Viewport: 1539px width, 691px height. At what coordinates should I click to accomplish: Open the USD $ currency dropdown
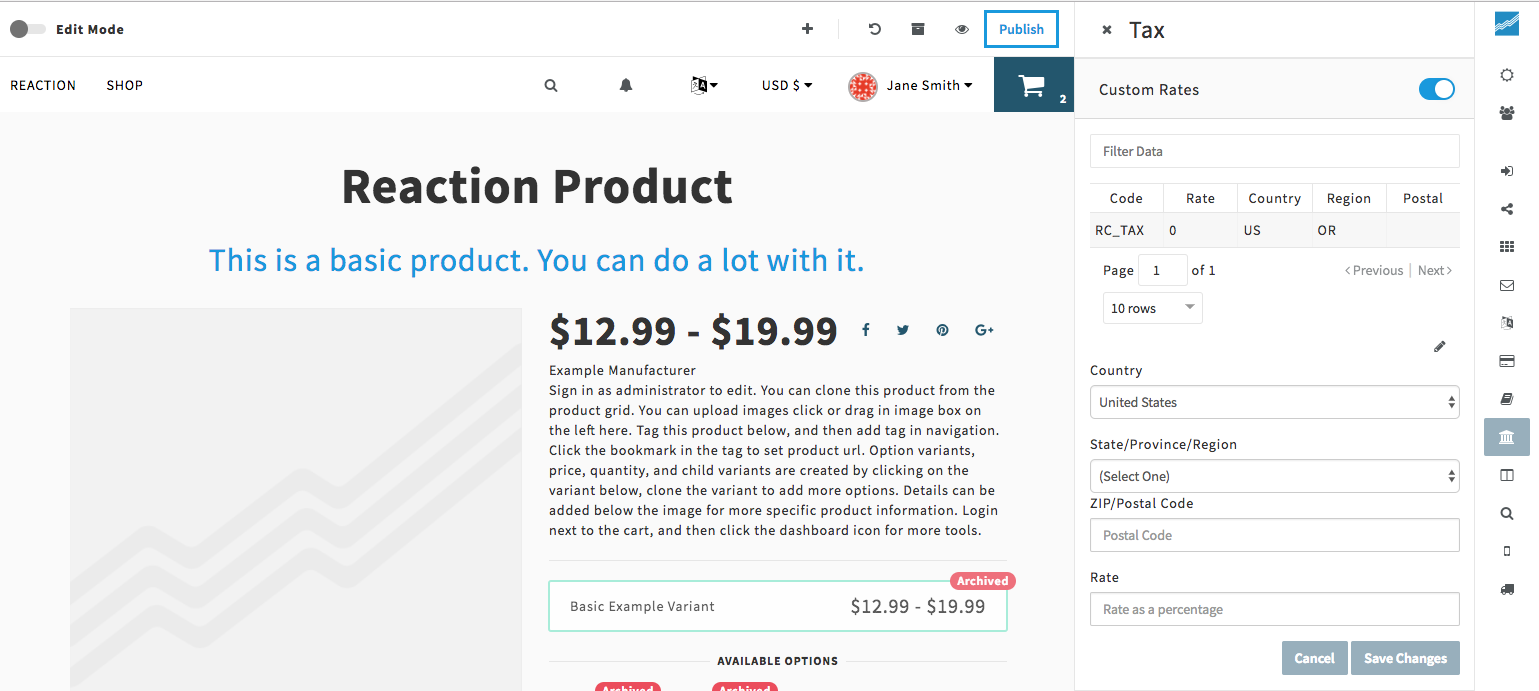point(787,86)
